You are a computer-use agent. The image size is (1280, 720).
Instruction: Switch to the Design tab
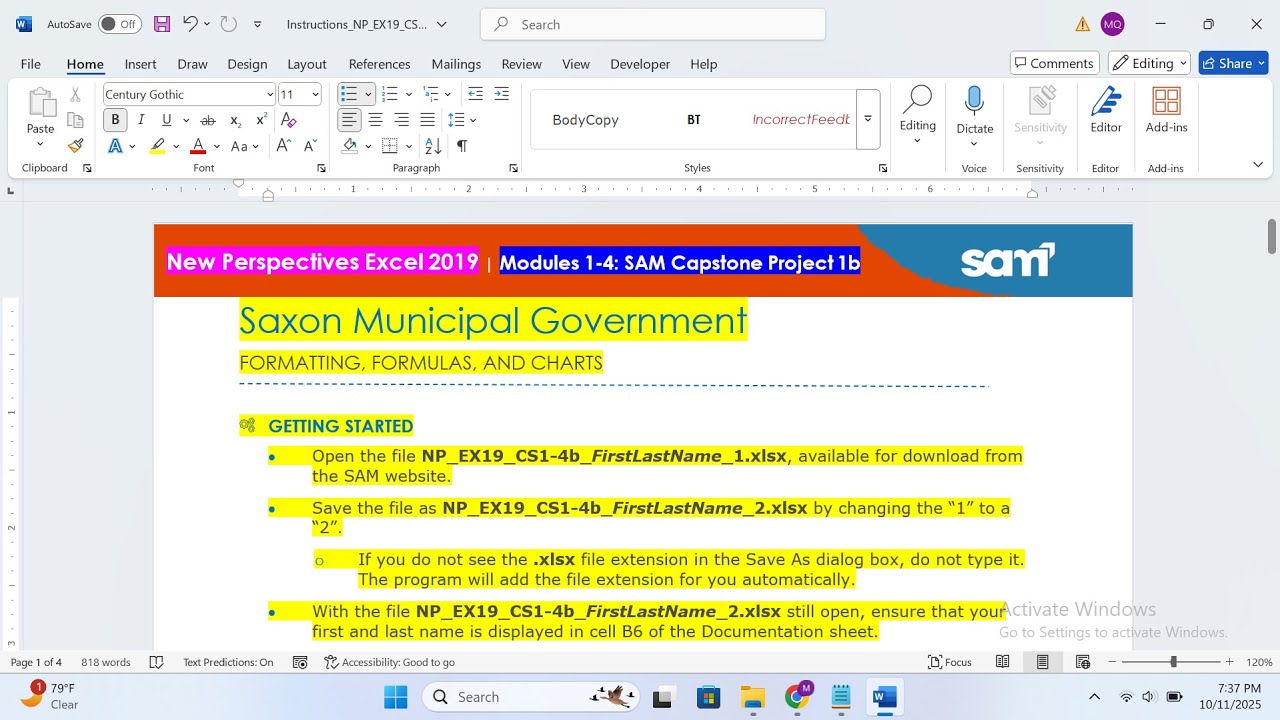pyautogui.click(x=247, y=64)
